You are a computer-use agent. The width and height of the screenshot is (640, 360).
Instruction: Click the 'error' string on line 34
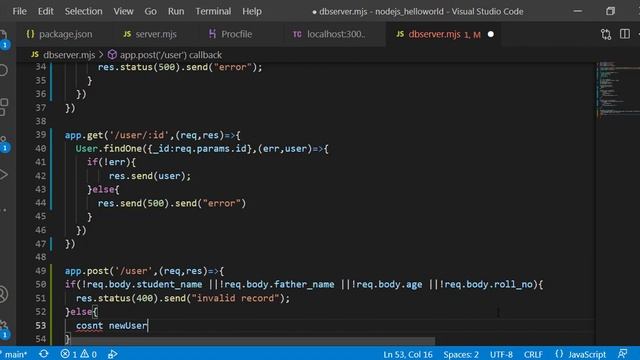(233, 67)
